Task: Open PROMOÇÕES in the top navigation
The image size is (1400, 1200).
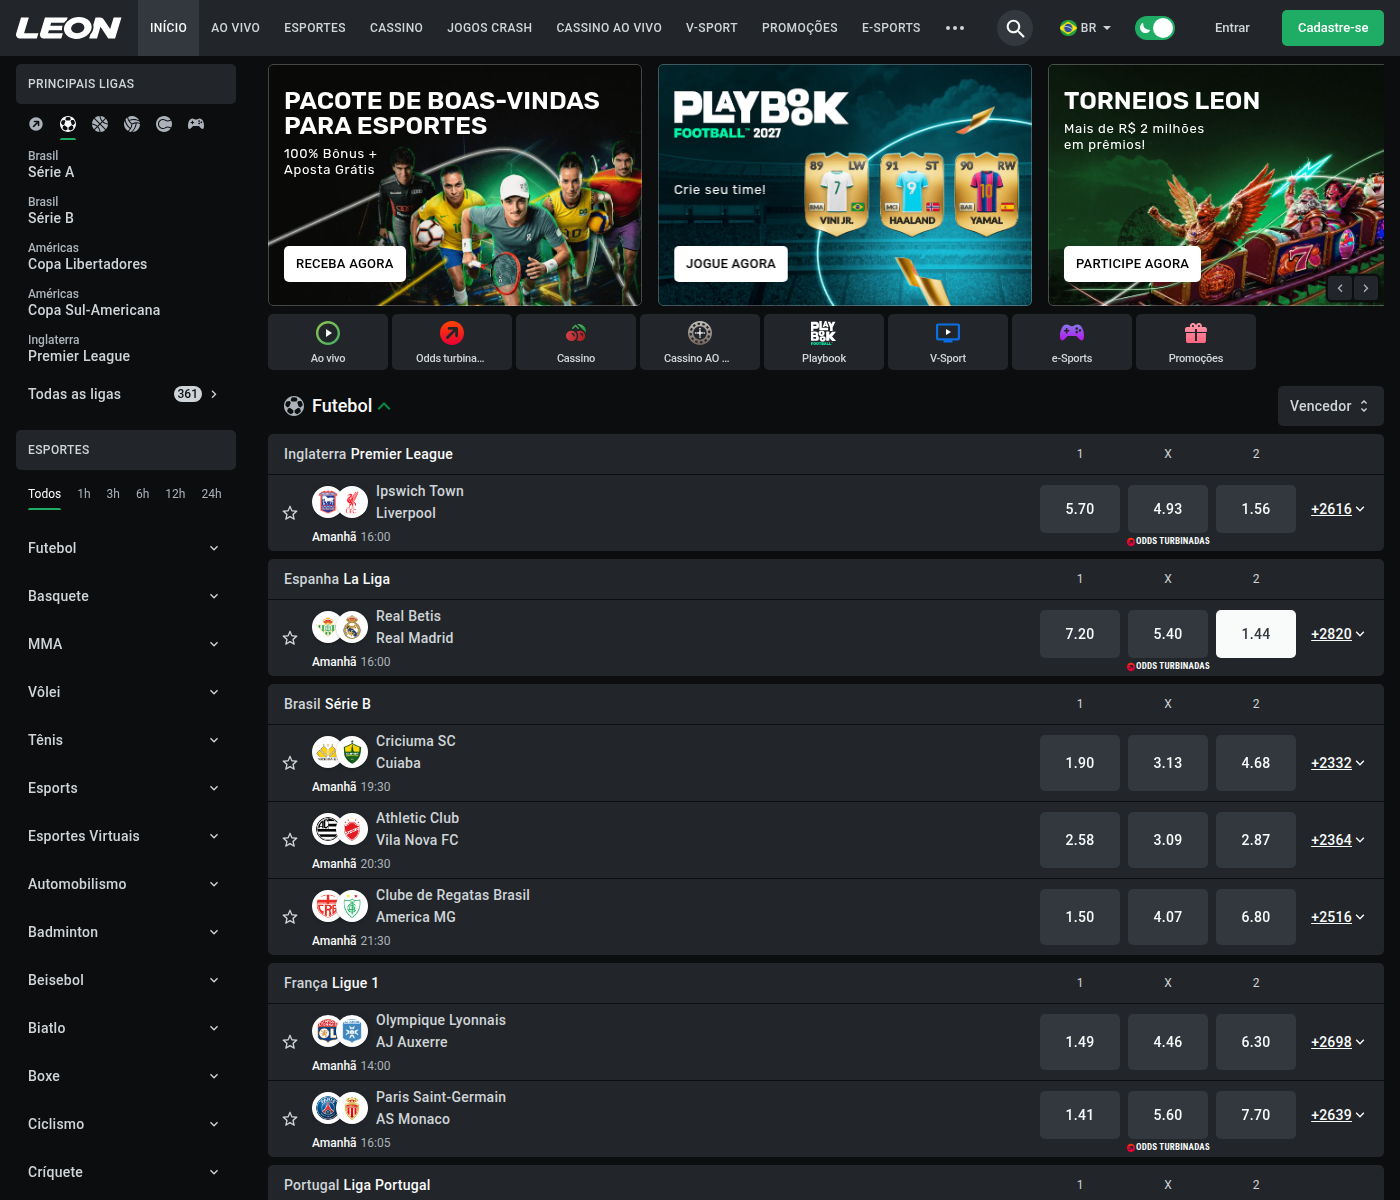Action: point(800,28)
